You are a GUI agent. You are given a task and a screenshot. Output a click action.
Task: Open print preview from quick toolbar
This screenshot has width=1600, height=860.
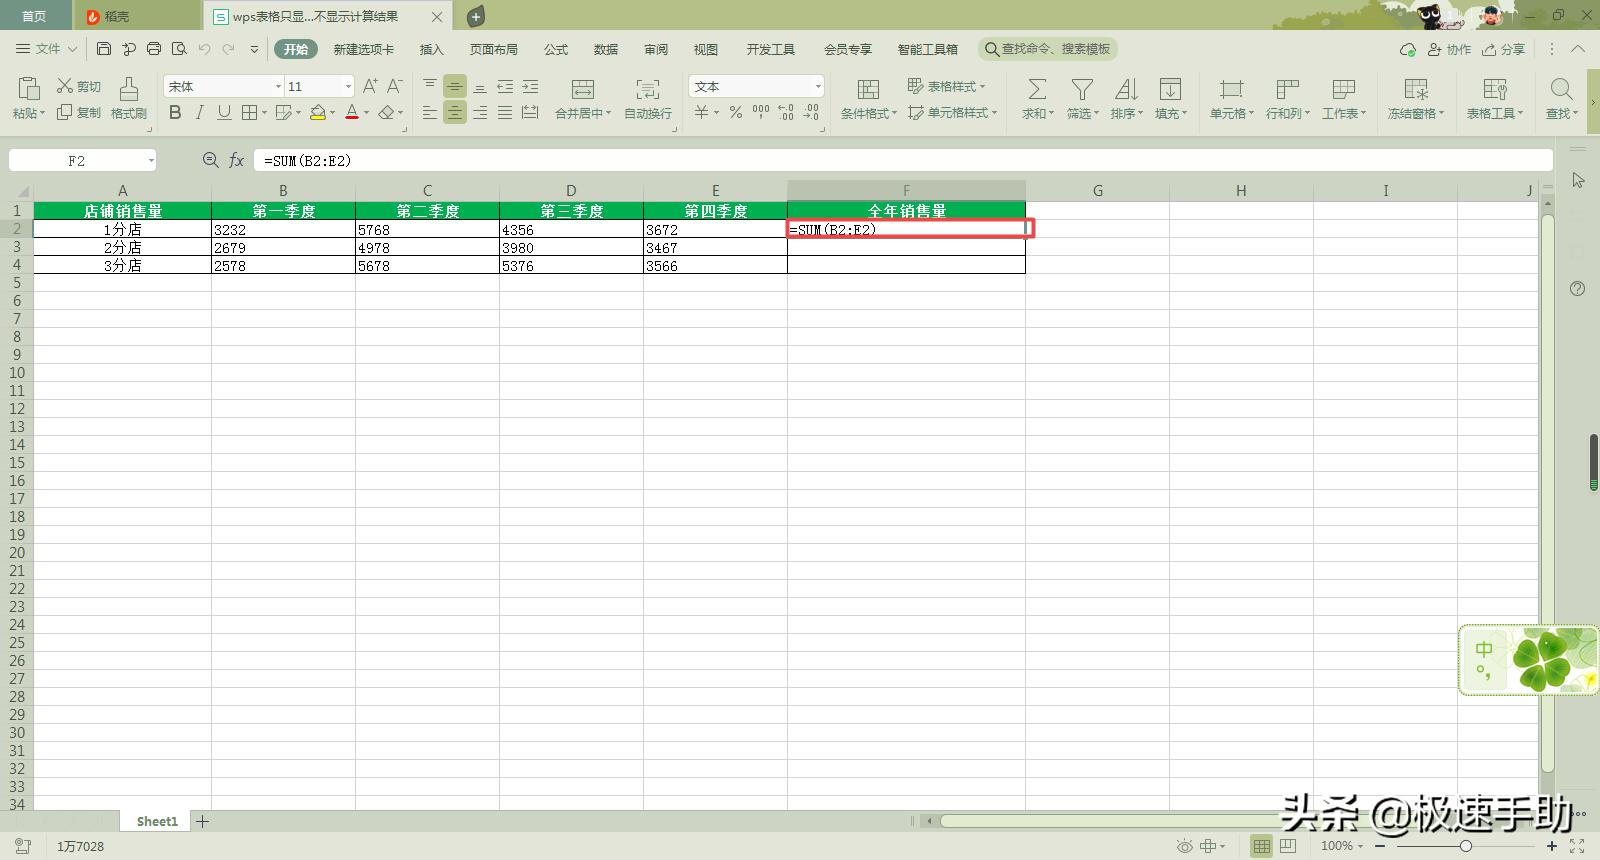coord(179,49)
